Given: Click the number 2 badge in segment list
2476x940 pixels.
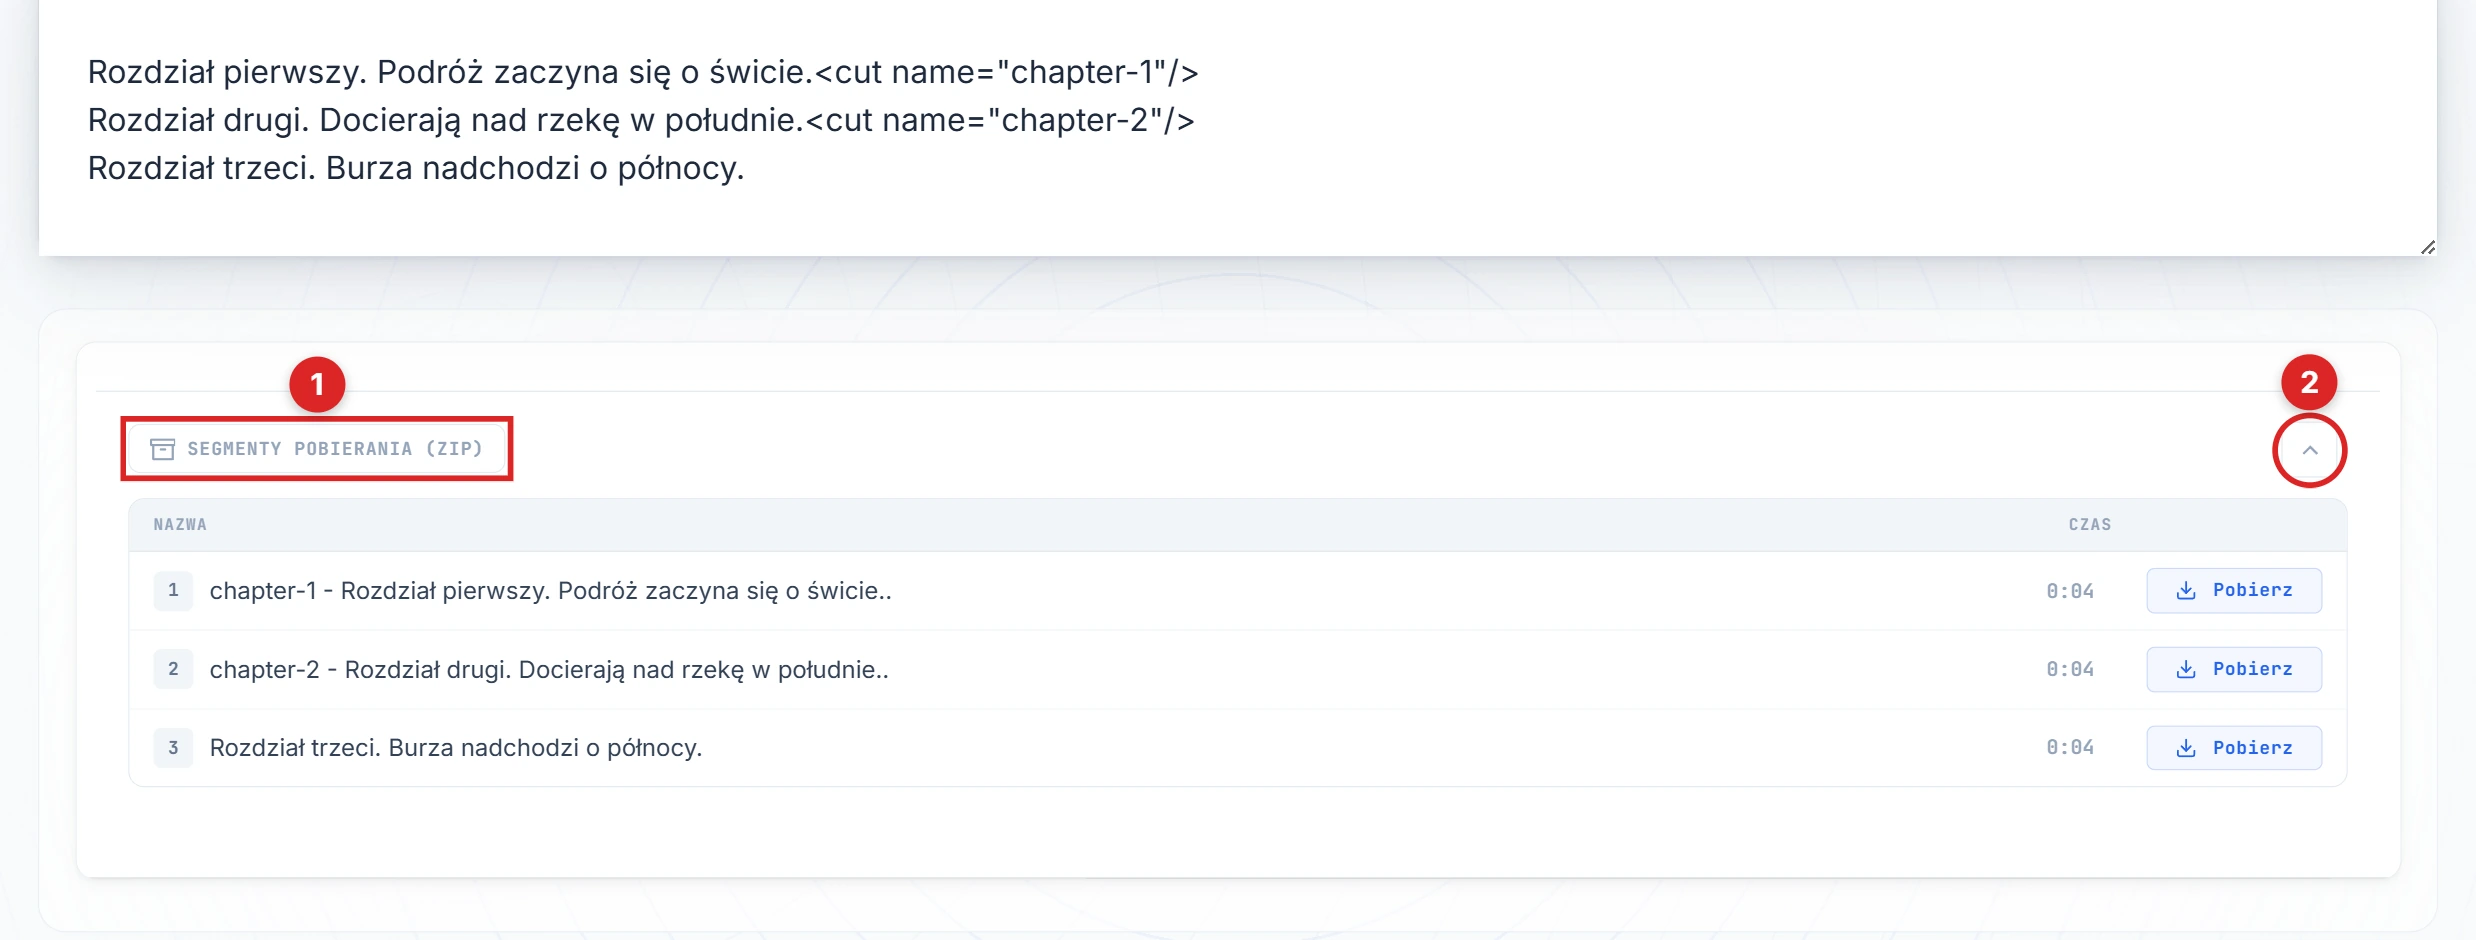Looking at the screenshot, I should click(x=173, y=669).
